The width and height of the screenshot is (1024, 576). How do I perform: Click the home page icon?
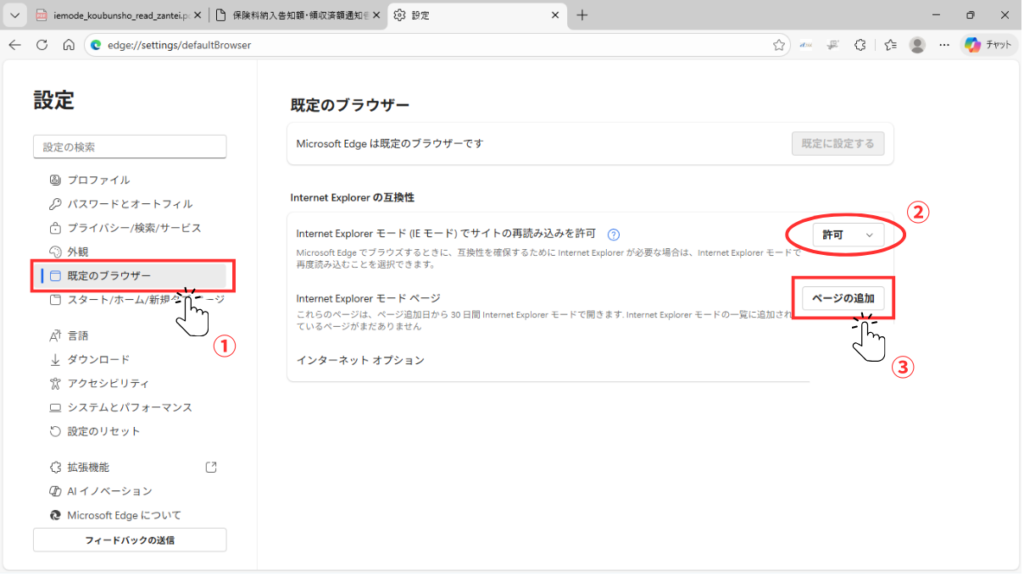pyautogui.click(x=67, y=45)
